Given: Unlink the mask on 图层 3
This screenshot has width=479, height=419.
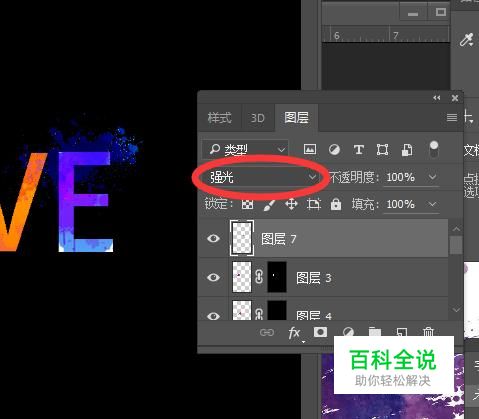Looking at the screenshot, I should 259,277.
